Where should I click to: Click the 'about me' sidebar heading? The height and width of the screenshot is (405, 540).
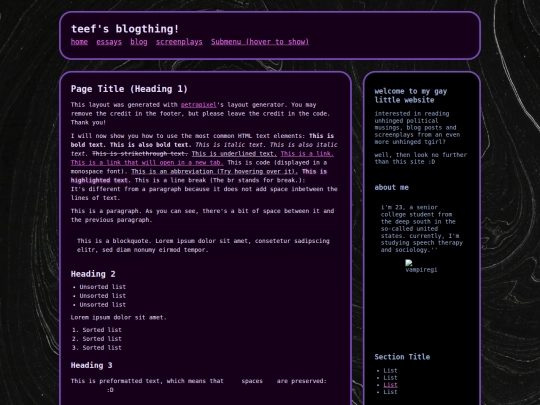click(392, 188)
